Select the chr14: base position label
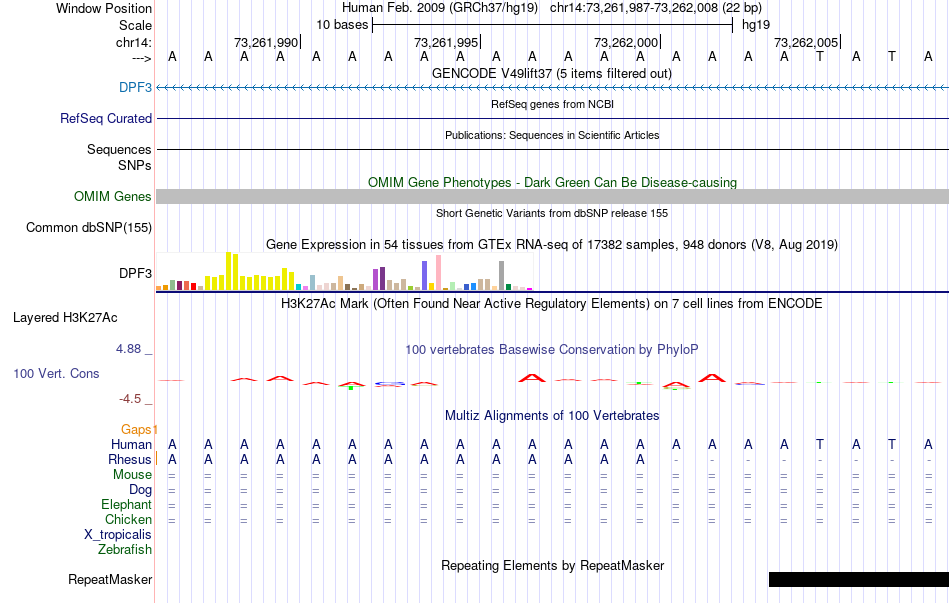This screenshot has width=950, height=603. point(133,42)
